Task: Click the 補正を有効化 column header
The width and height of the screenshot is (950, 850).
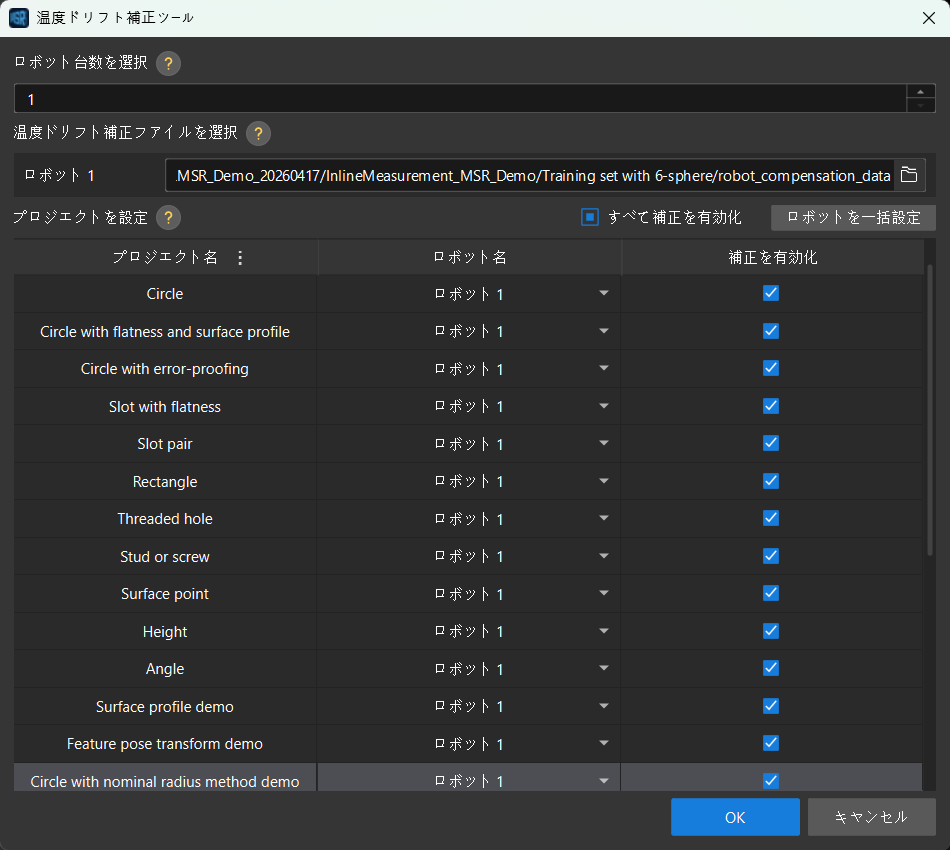Action: pos(772,257)
